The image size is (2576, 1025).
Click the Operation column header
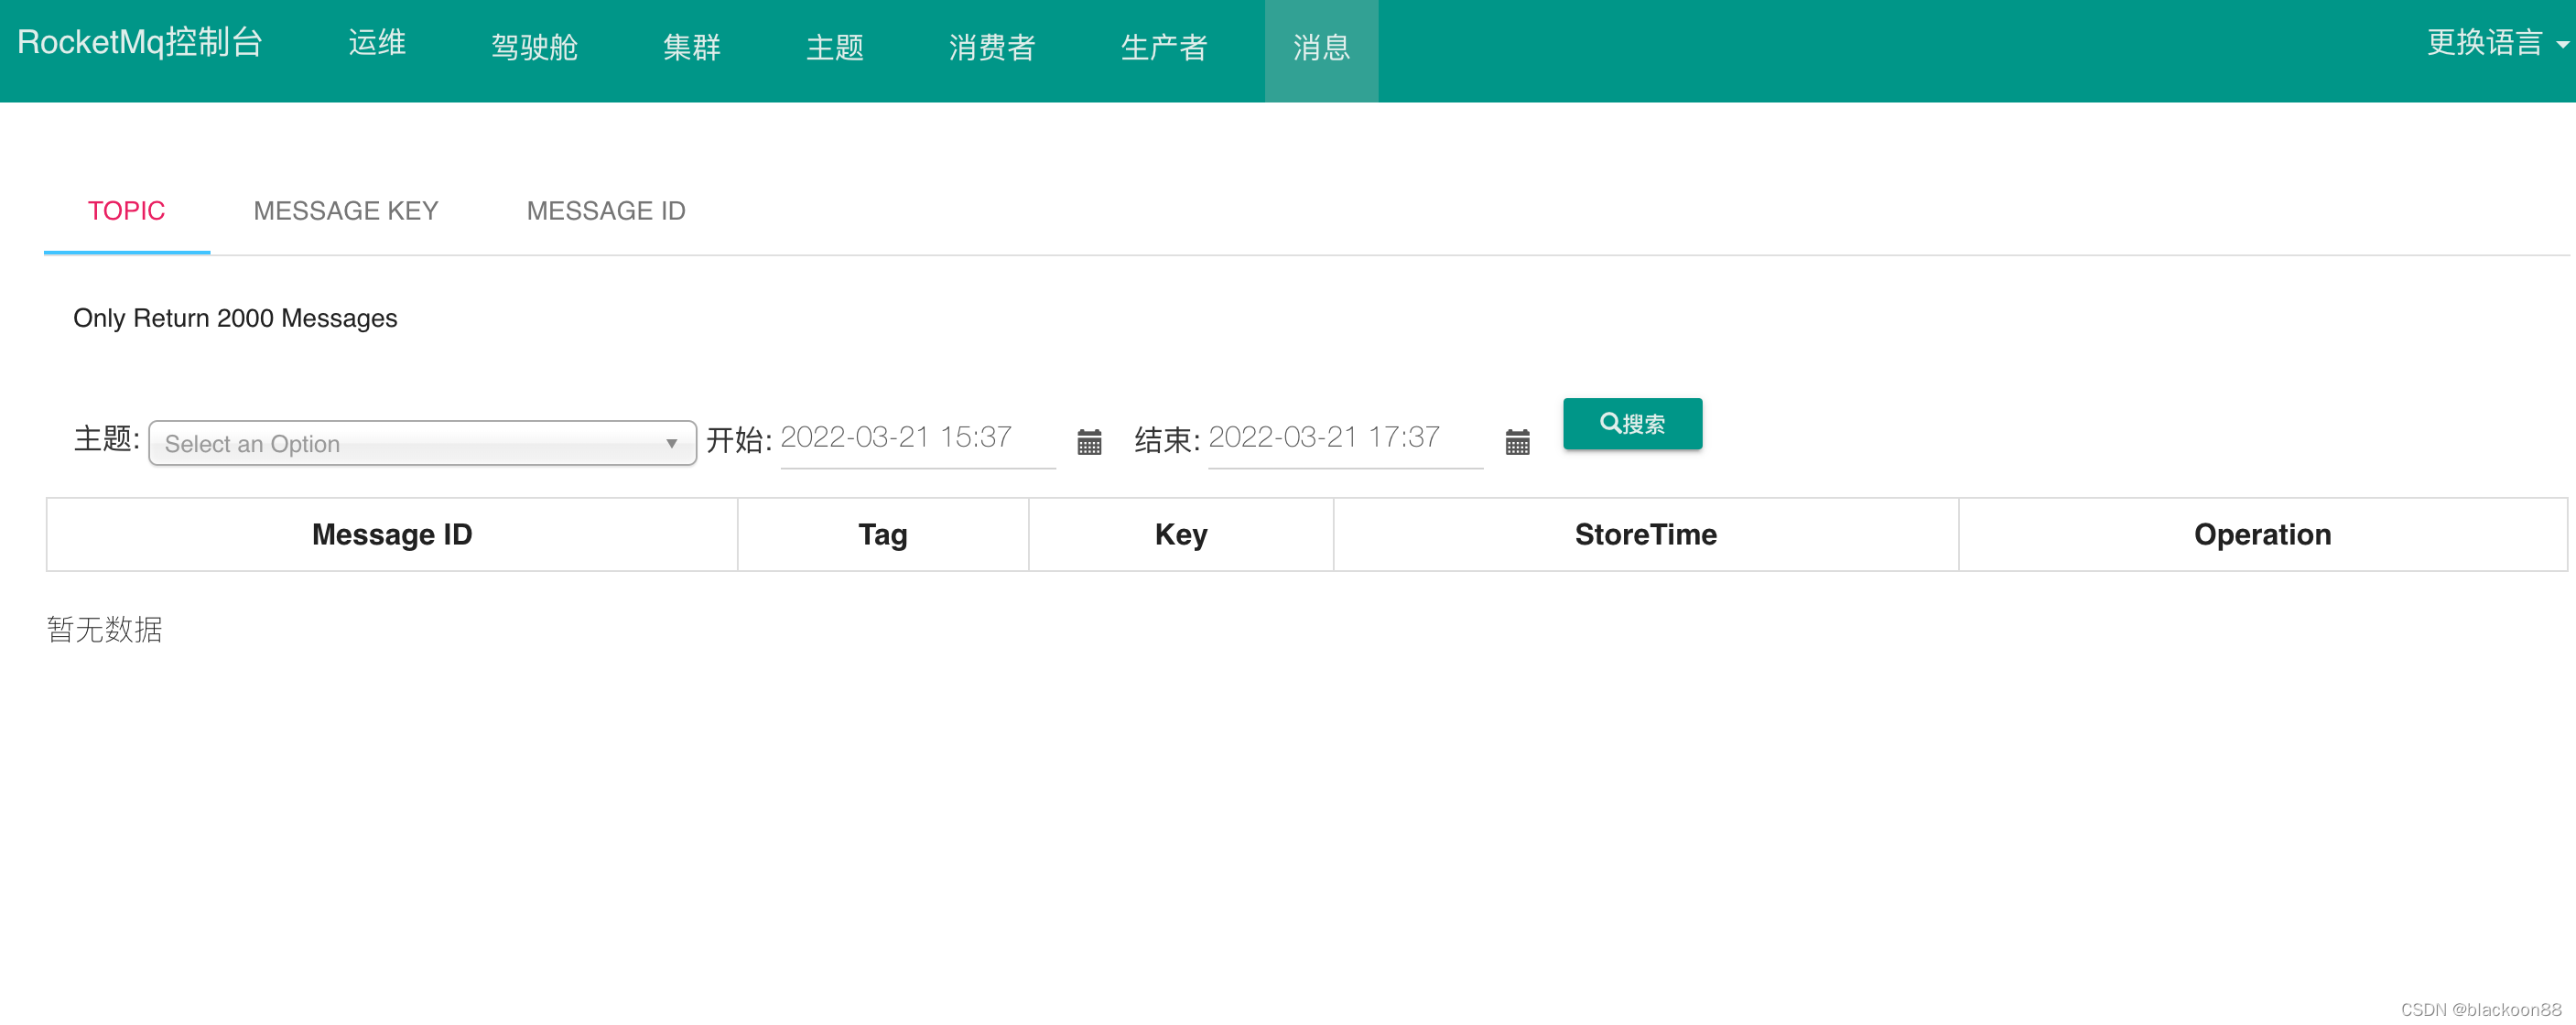[x=2262, y=534]
